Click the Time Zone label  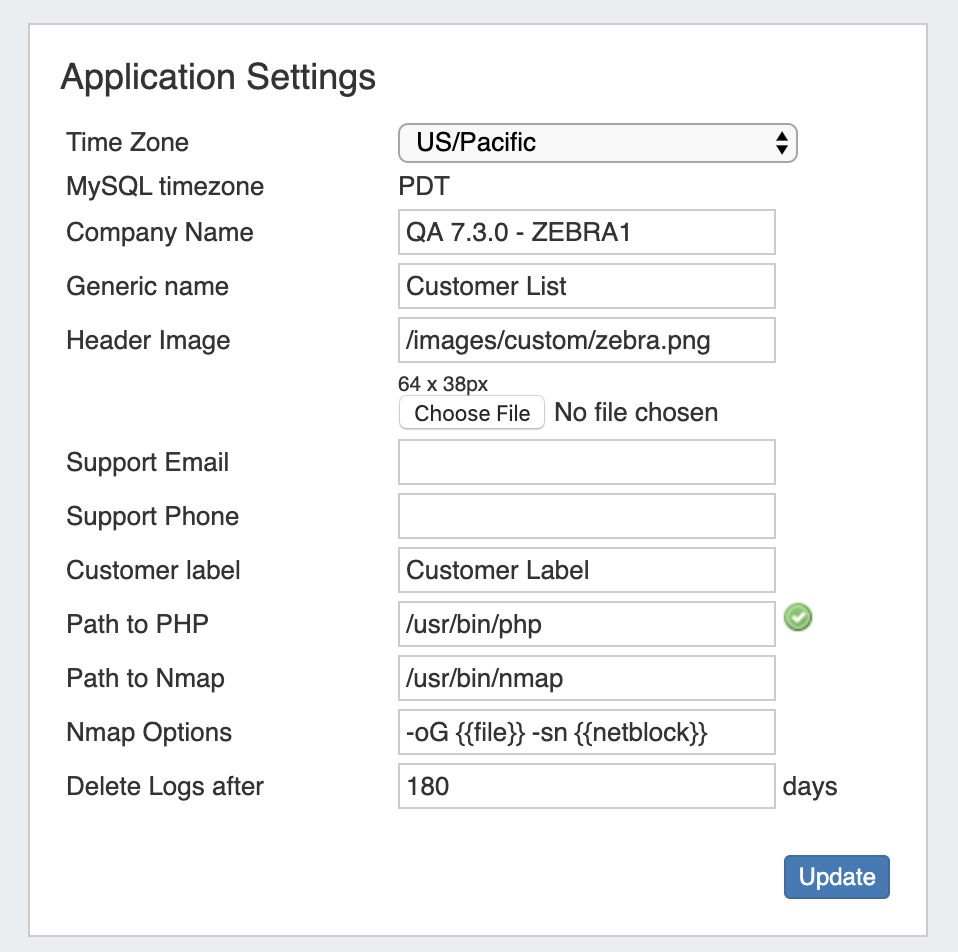[127, 143]
